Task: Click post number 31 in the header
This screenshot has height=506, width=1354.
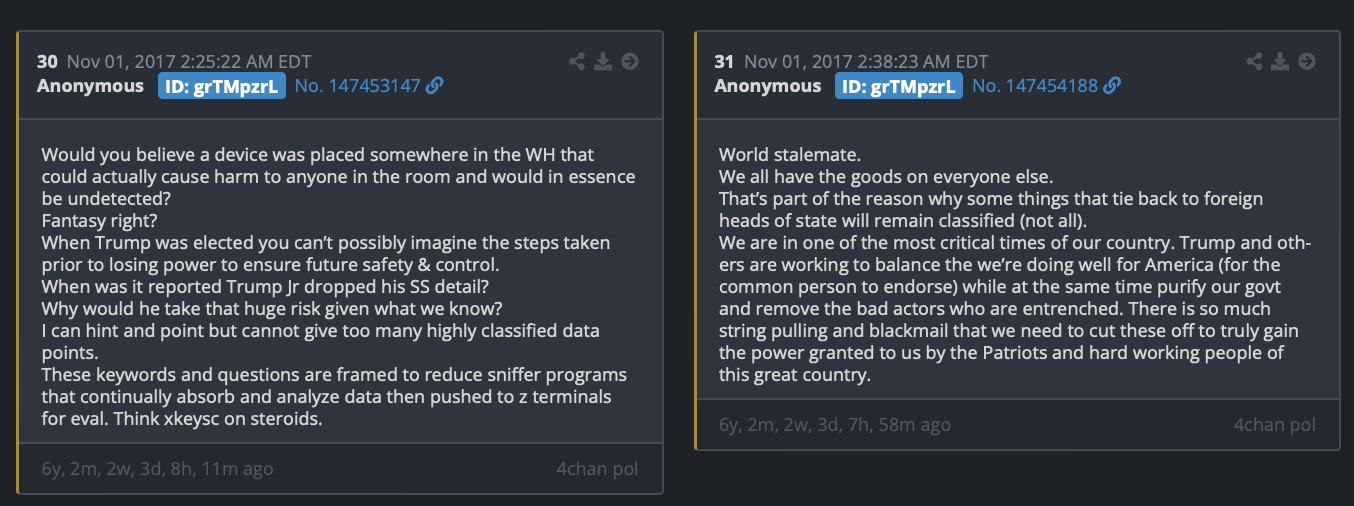Action: point(724,62)
